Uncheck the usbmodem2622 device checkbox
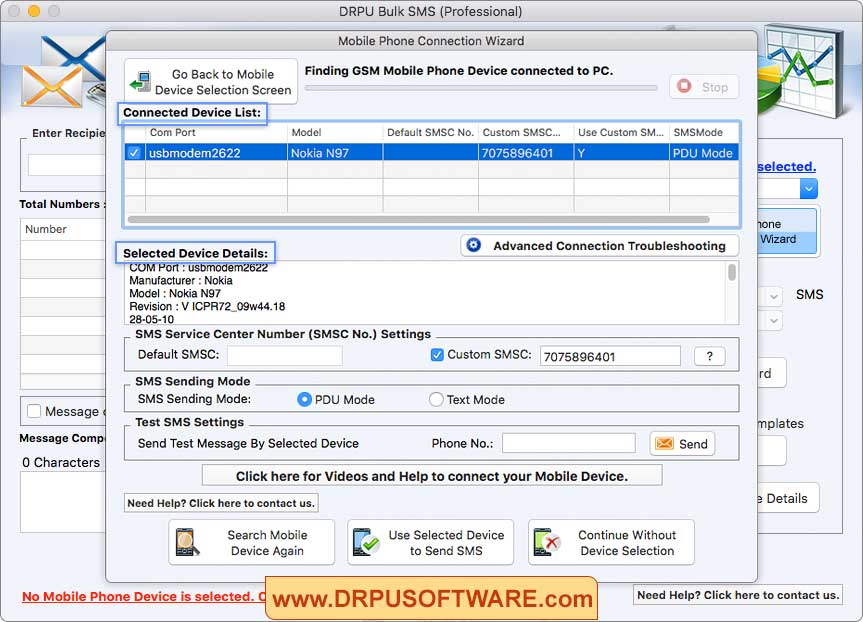The image size is (863, 622). coord(134,152)
